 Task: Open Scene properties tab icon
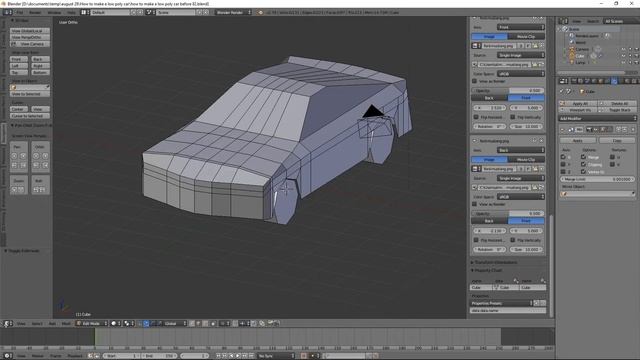coord(587,81)
